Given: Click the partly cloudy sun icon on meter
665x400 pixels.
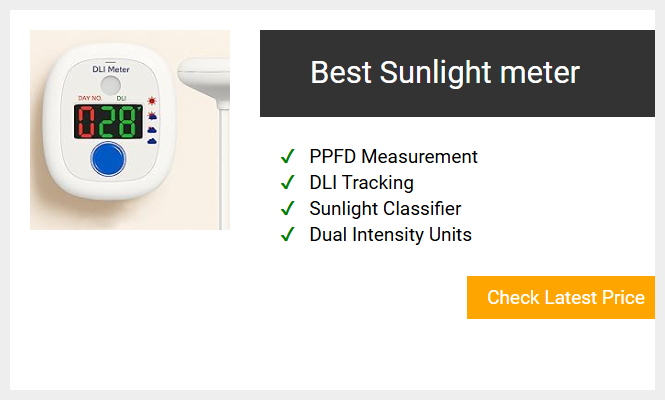Looking at the screenshot, I should [x=152, y=116].
